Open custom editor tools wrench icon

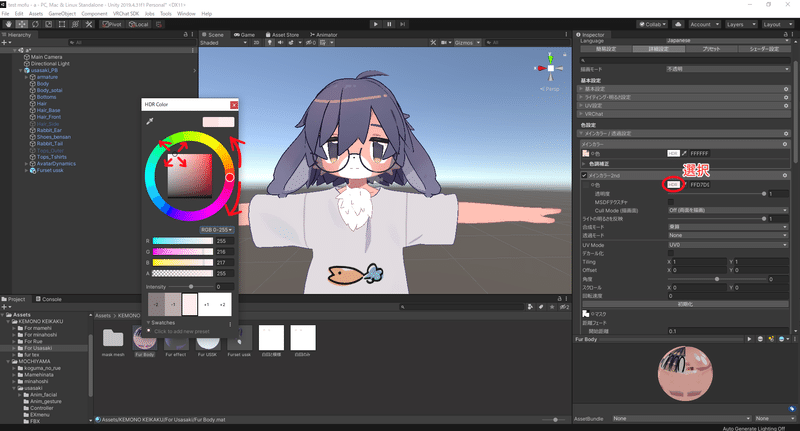click(x=89, y=24)
